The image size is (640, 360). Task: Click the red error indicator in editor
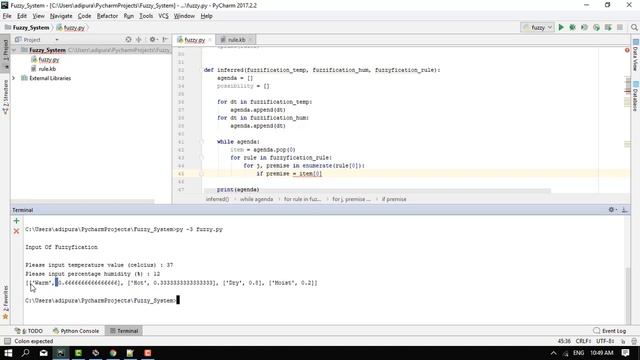tap(627, 50)
